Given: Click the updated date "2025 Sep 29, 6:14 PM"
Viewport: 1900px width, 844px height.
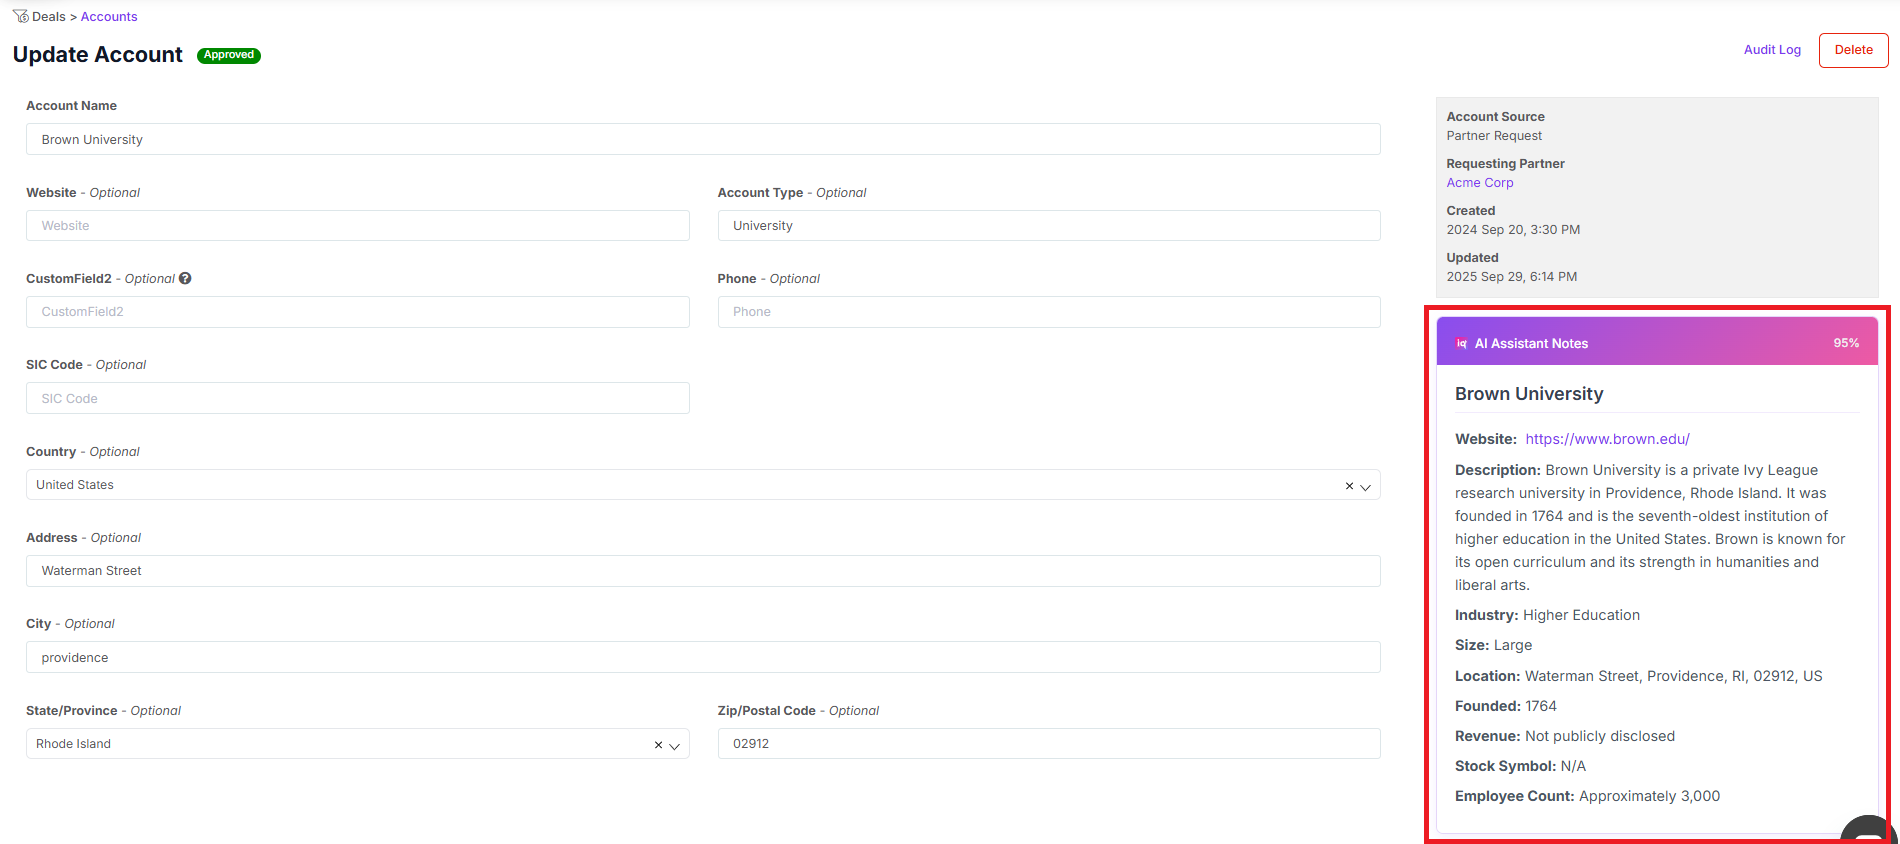Looking at the screenshot, I should tap(1512, 277).
